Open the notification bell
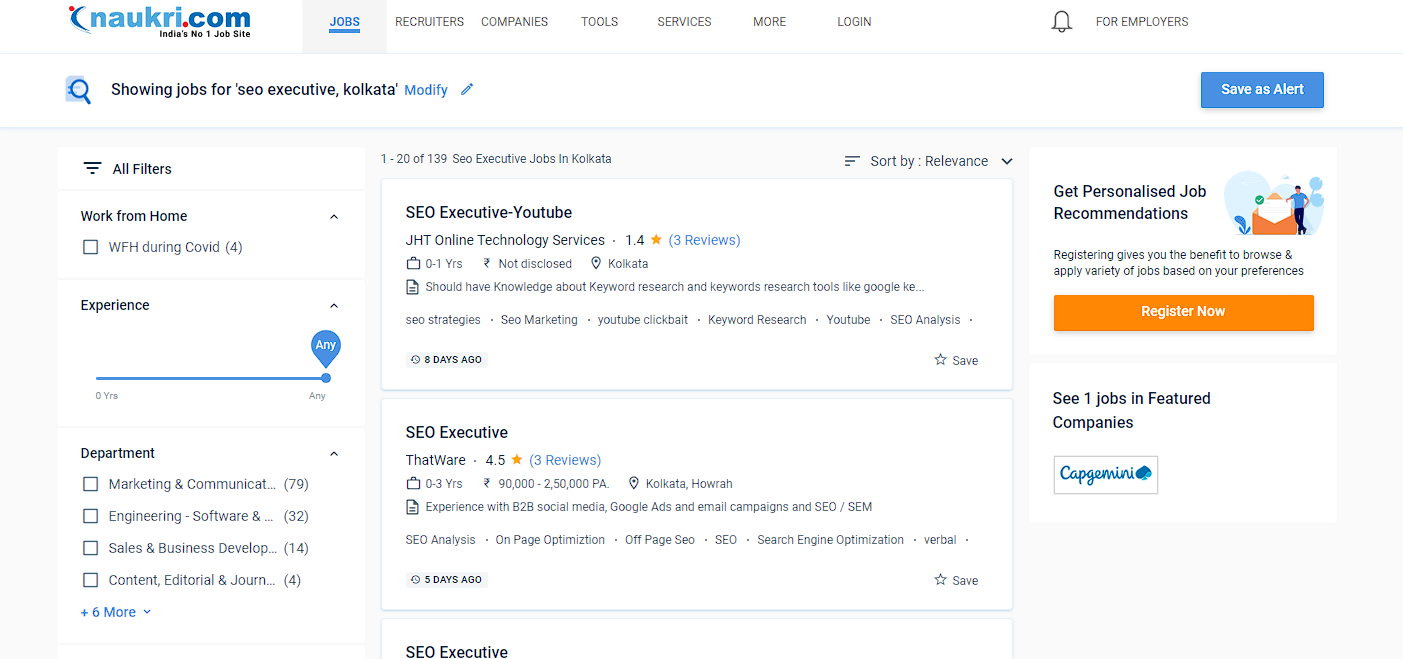 point(1061,21)
